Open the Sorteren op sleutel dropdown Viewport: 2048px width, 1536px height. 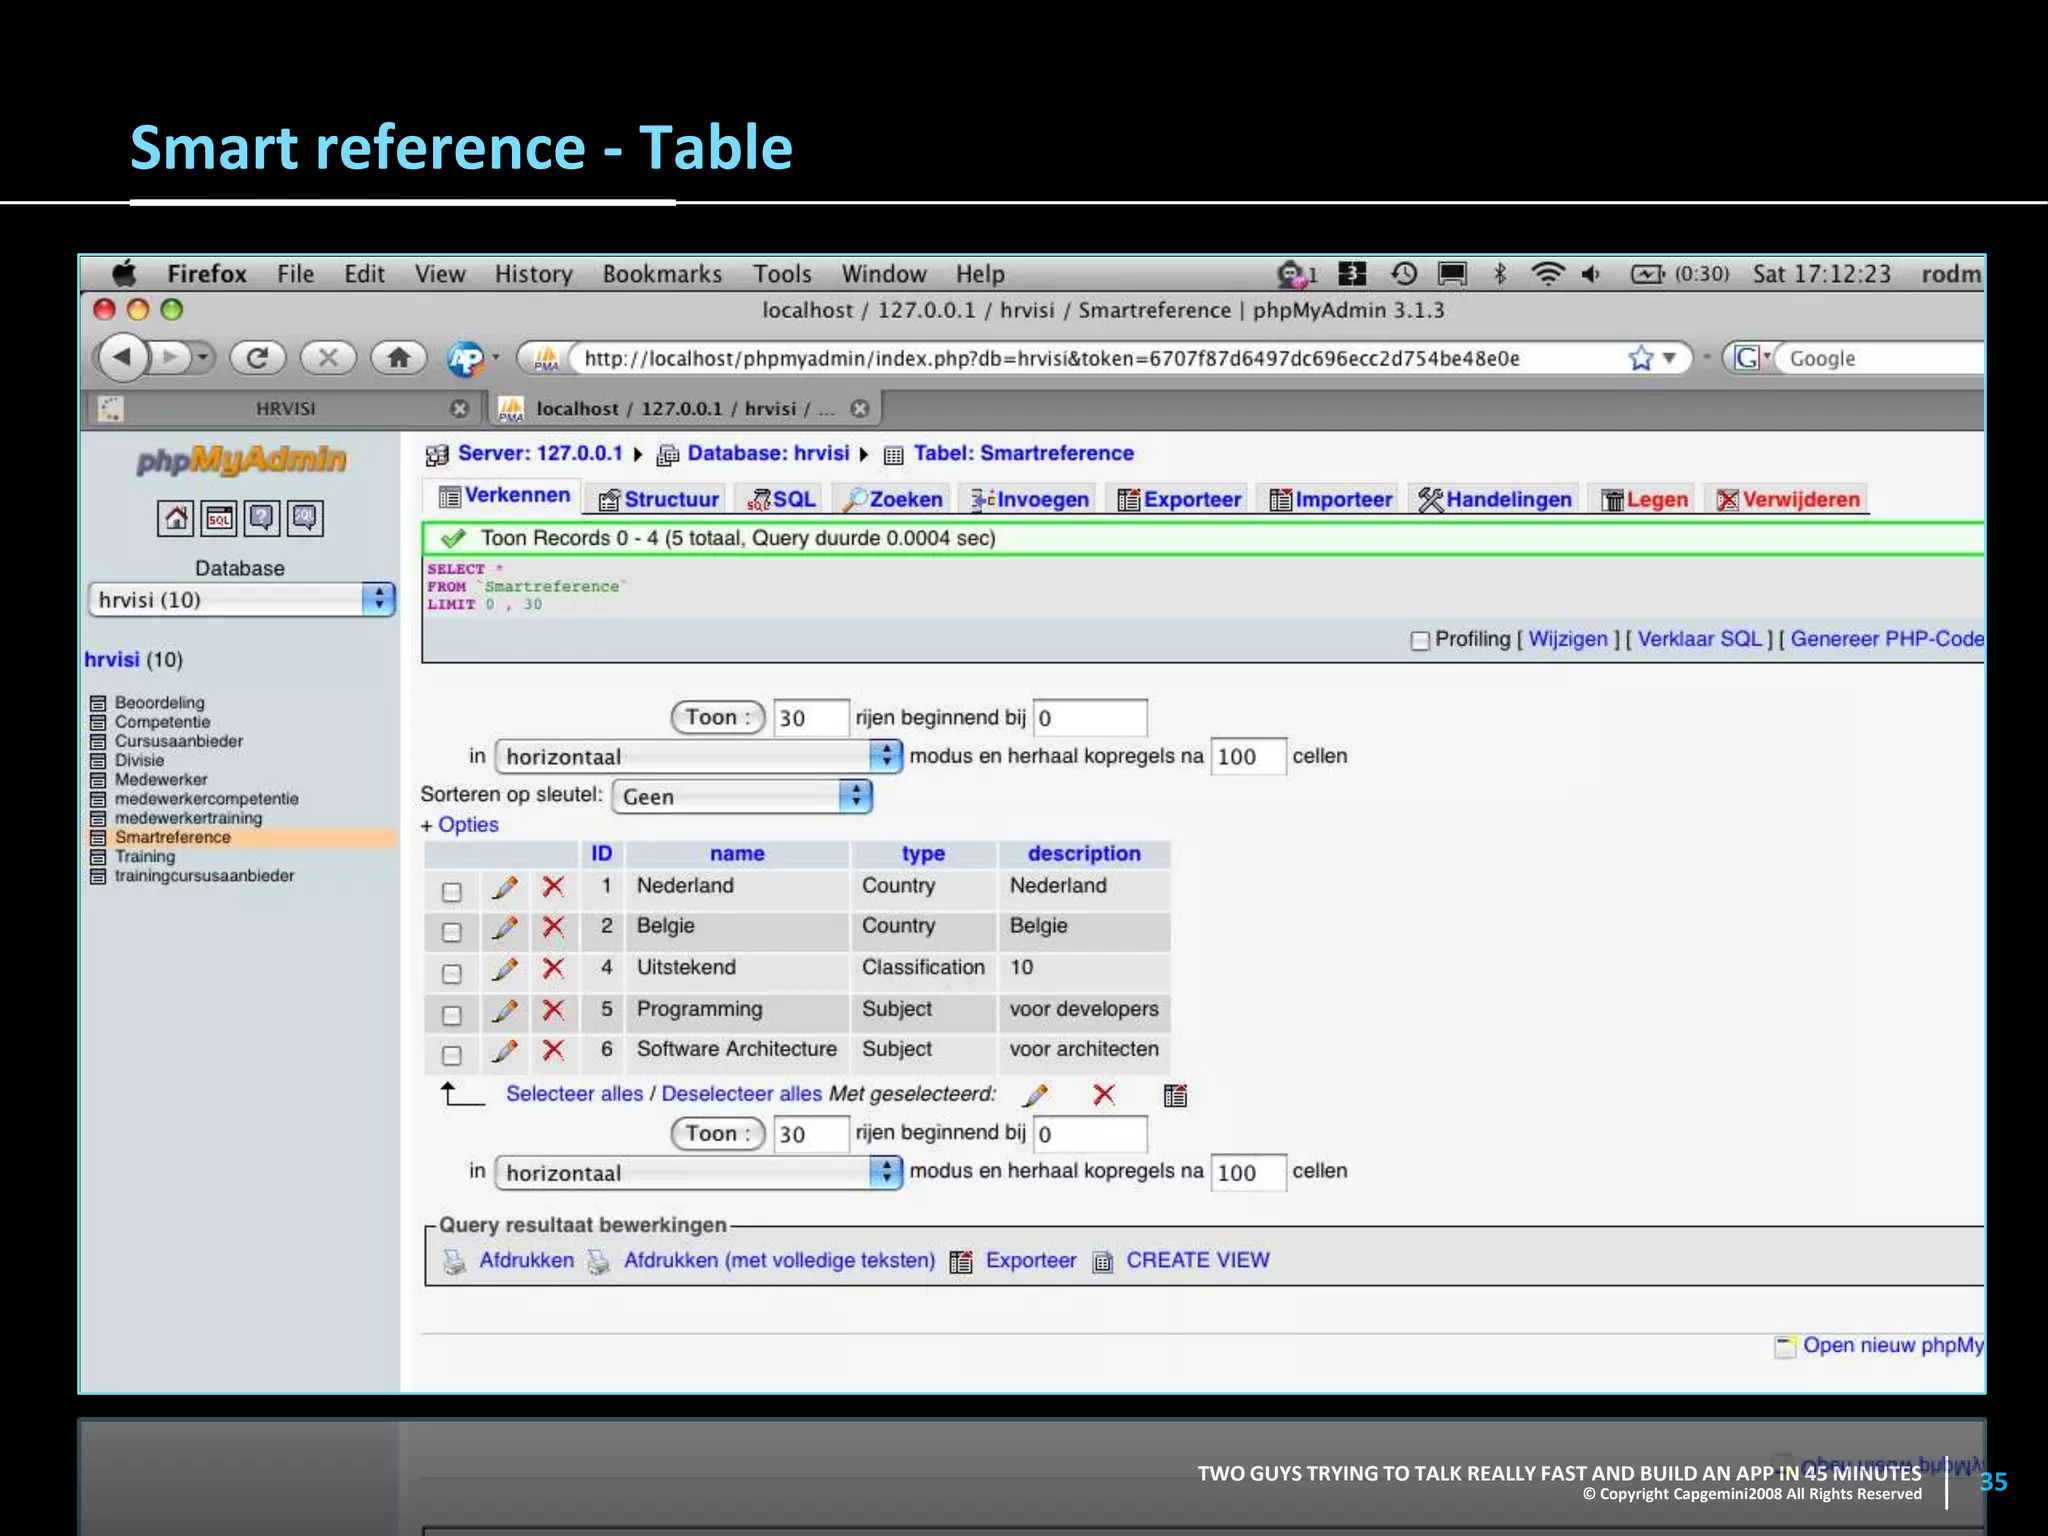tap(742, 796)
